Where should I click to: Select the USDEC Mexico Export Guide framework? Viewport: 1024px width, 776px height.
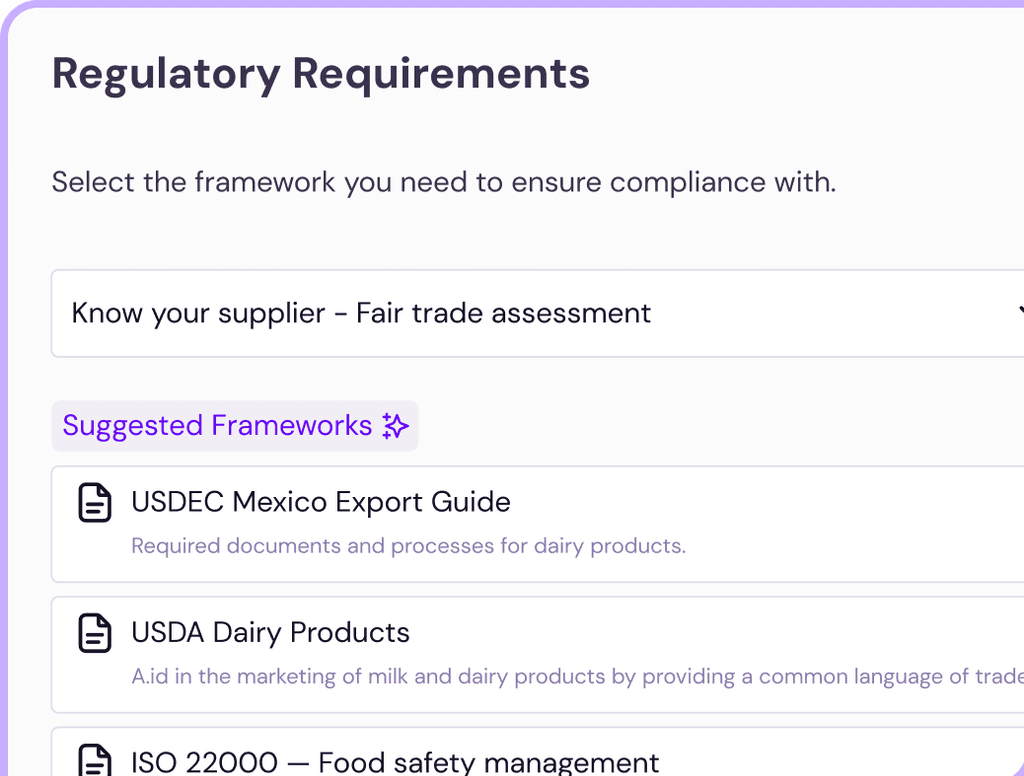(x=320, y=502)
